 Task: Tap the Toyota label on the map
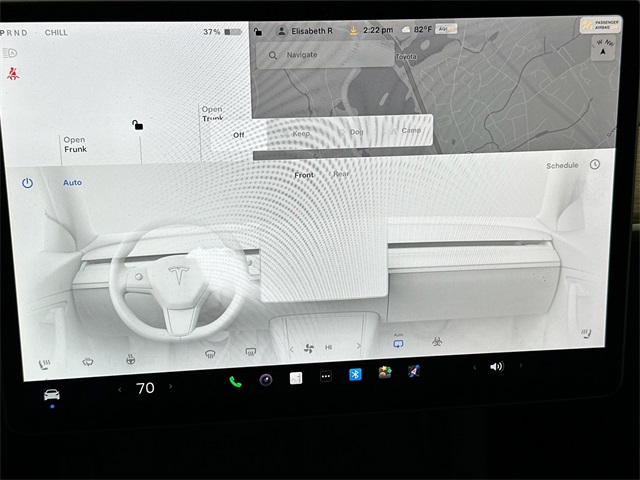pyautogui.click(x=406, y=57)
